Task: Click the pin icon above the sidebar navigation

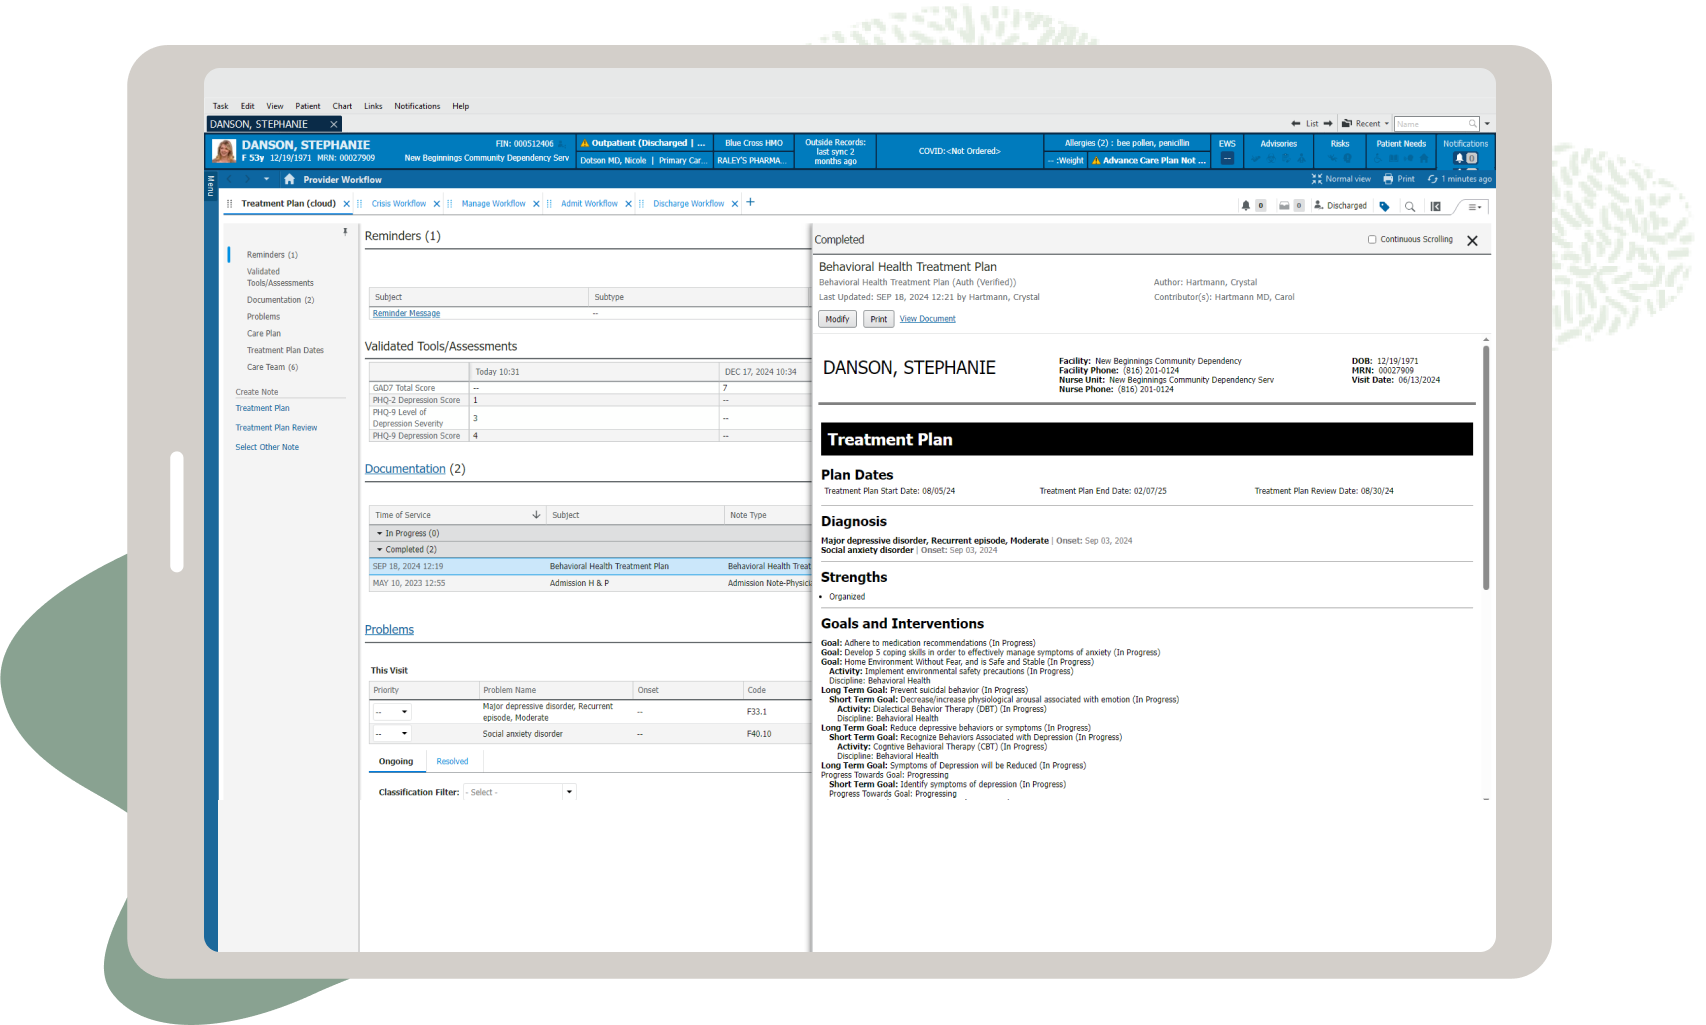Action: point(345,231)
